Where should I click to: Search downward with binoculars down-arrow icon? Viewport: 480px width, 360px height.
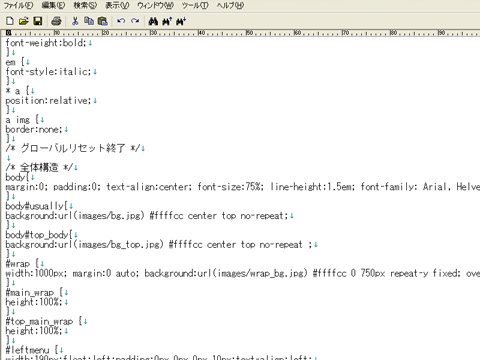(181, 21)
